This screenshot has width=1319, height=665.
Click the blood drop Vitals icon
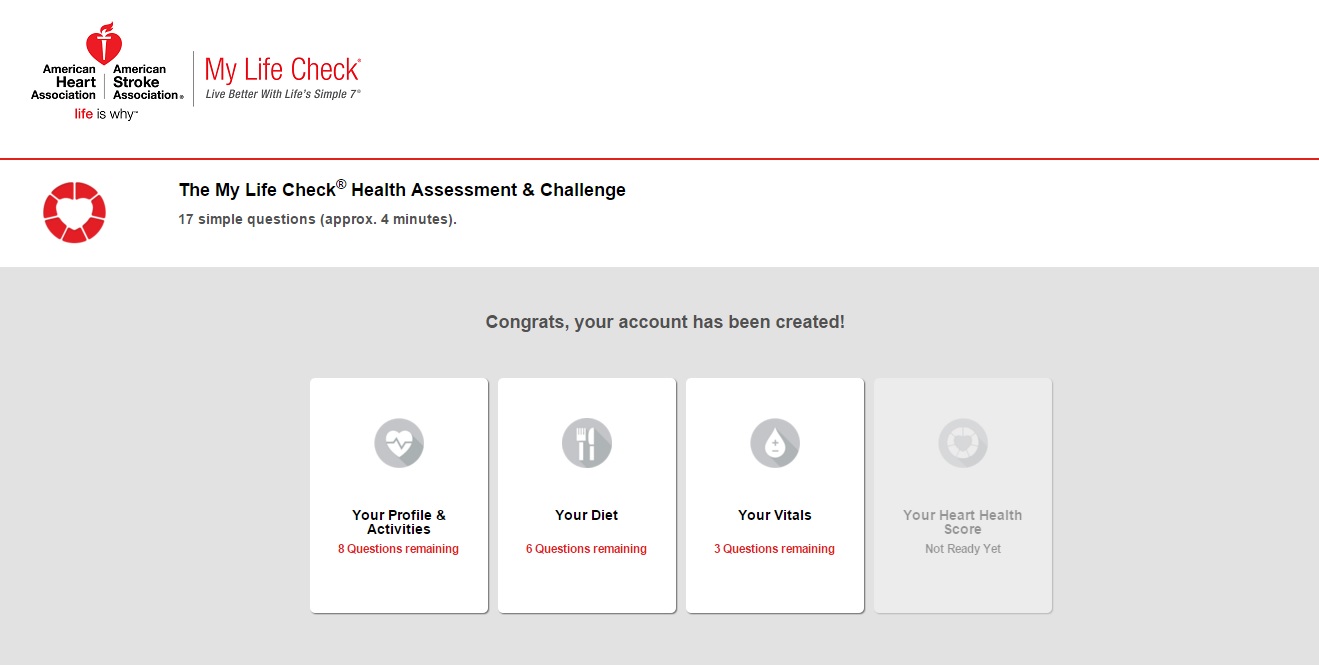point(775,443)
